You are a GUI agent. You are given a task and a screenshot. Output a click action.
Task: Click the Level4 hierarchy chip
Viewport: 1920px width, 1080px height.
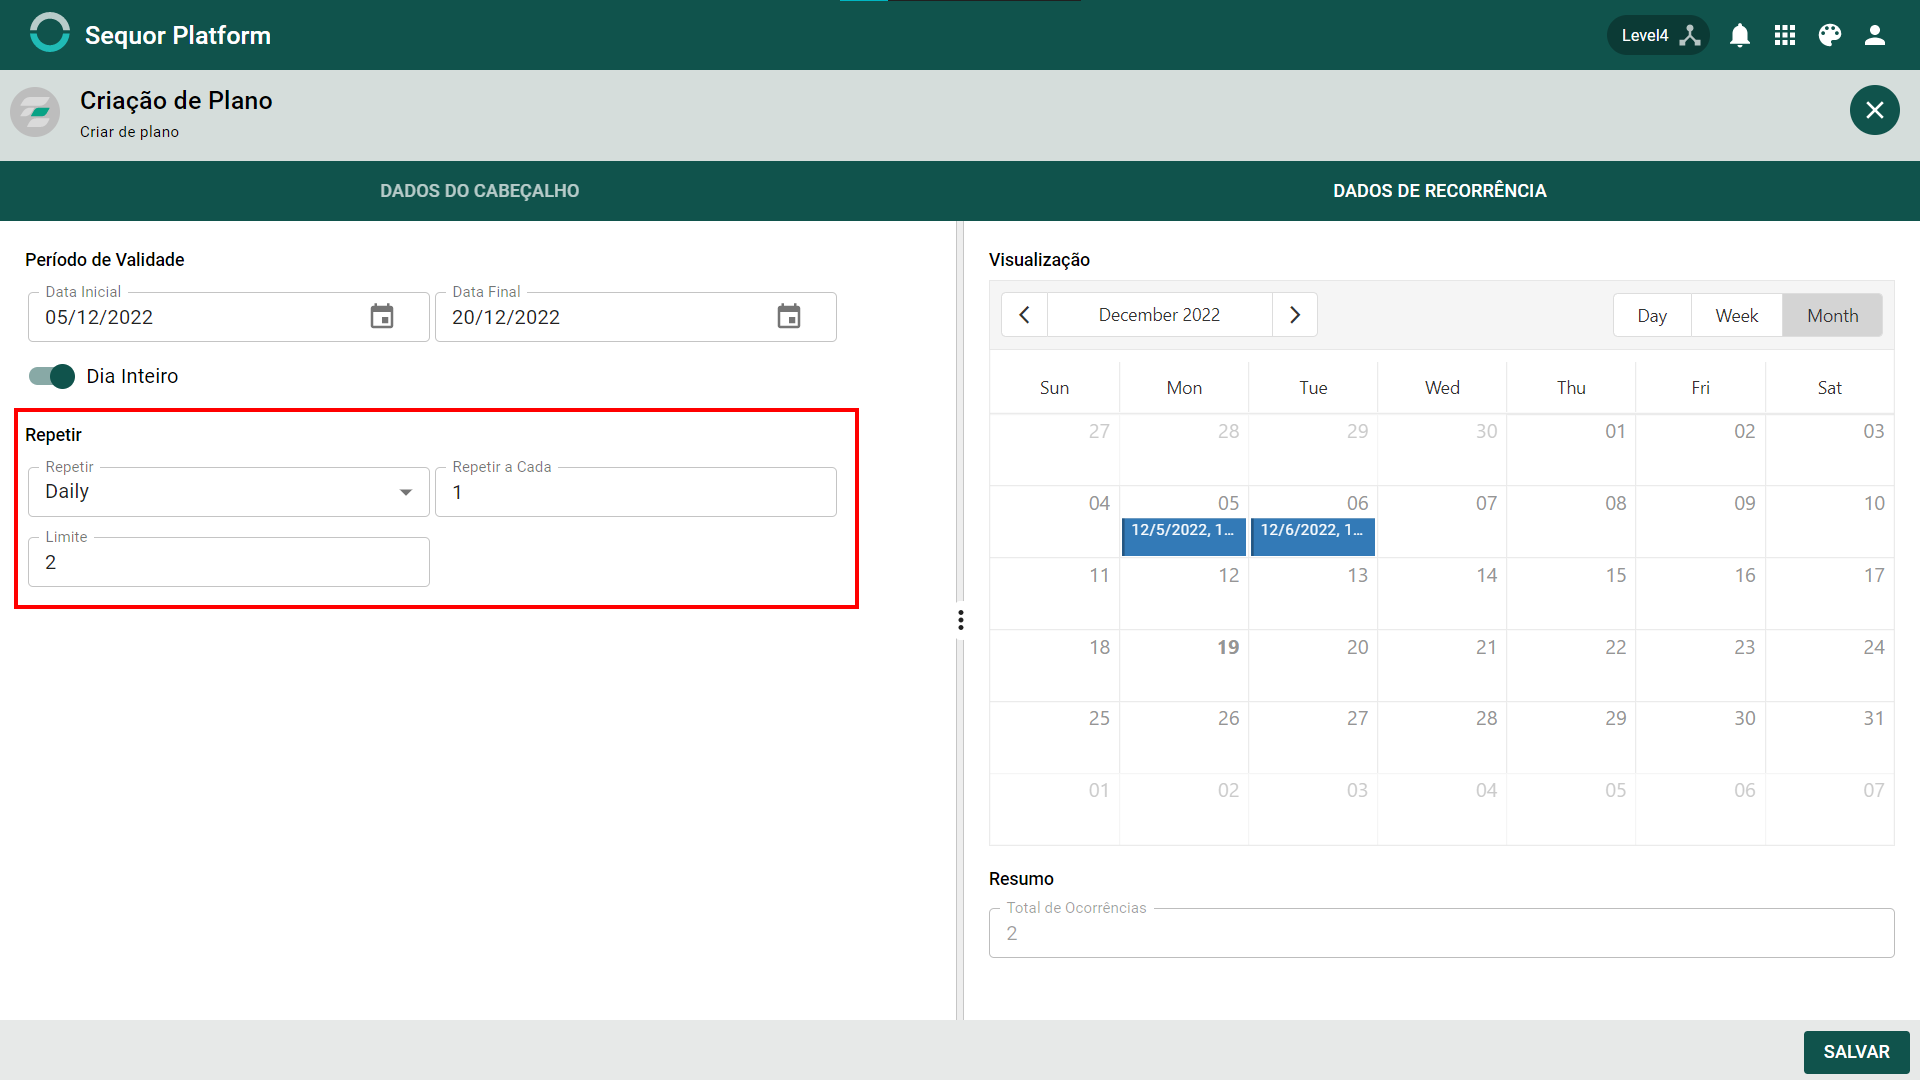(x=1658, y=35)
